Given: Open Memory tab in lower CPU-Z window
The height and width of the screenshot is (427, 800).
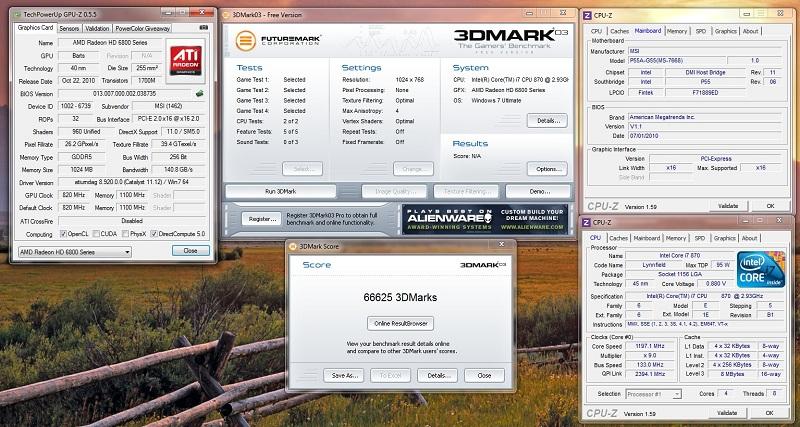Looking at the screenshot, I should (676, 238).
